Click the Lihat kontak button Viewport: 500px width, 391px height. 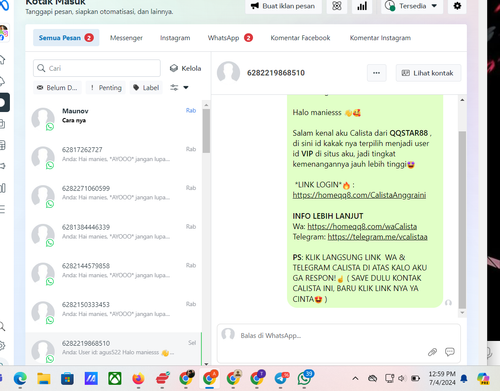tap(428, 73)
